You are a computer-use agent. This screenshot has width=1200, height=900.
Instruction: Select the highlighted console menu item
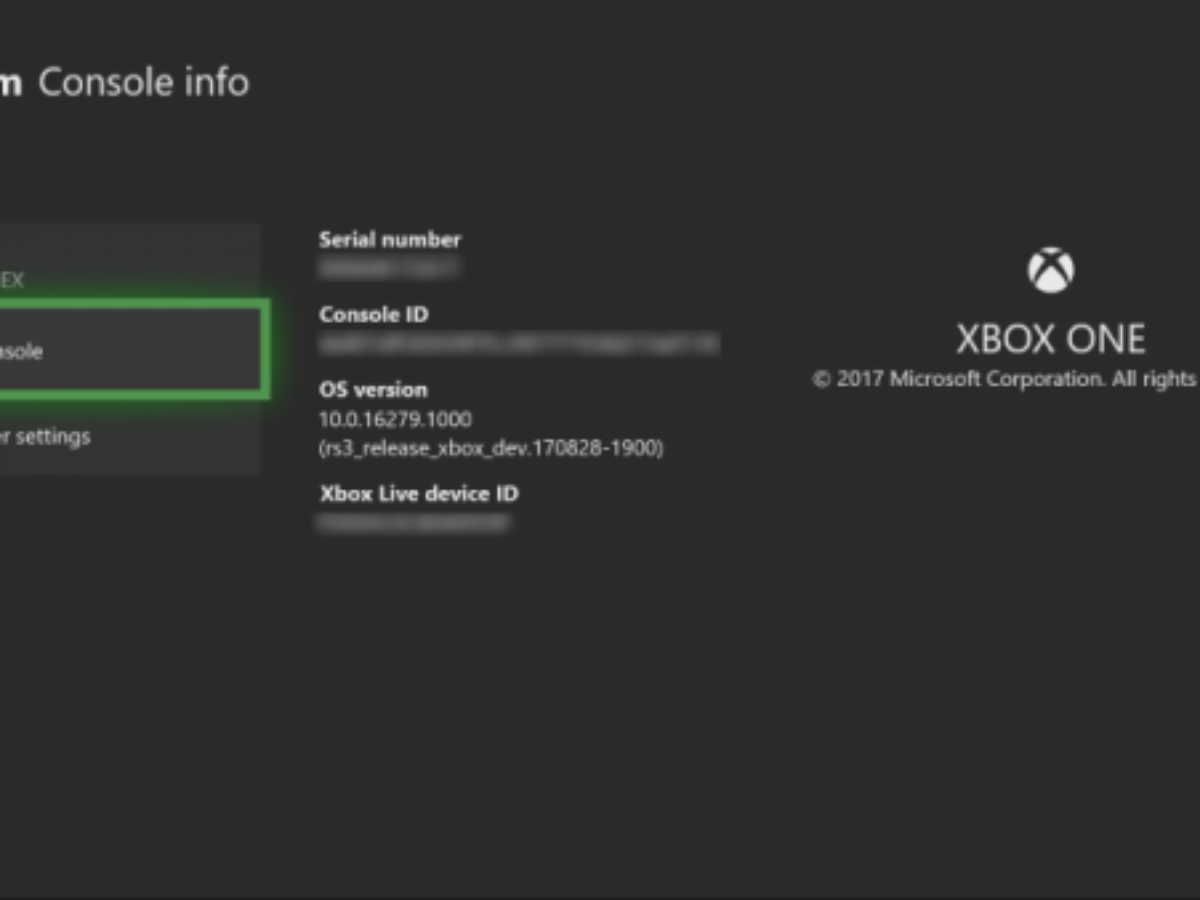[x=133, y=350]
